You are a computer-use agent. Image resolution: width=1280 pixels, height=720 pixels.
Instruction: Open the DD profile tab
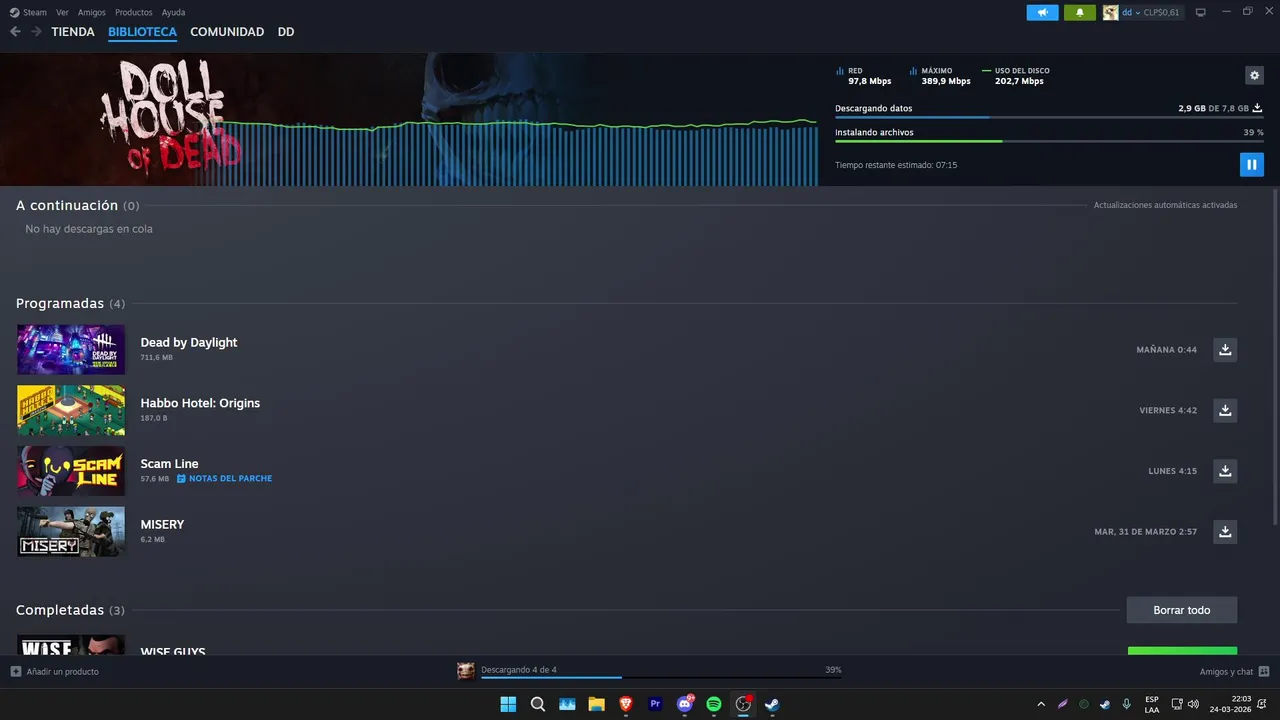(x=286, y=32)
